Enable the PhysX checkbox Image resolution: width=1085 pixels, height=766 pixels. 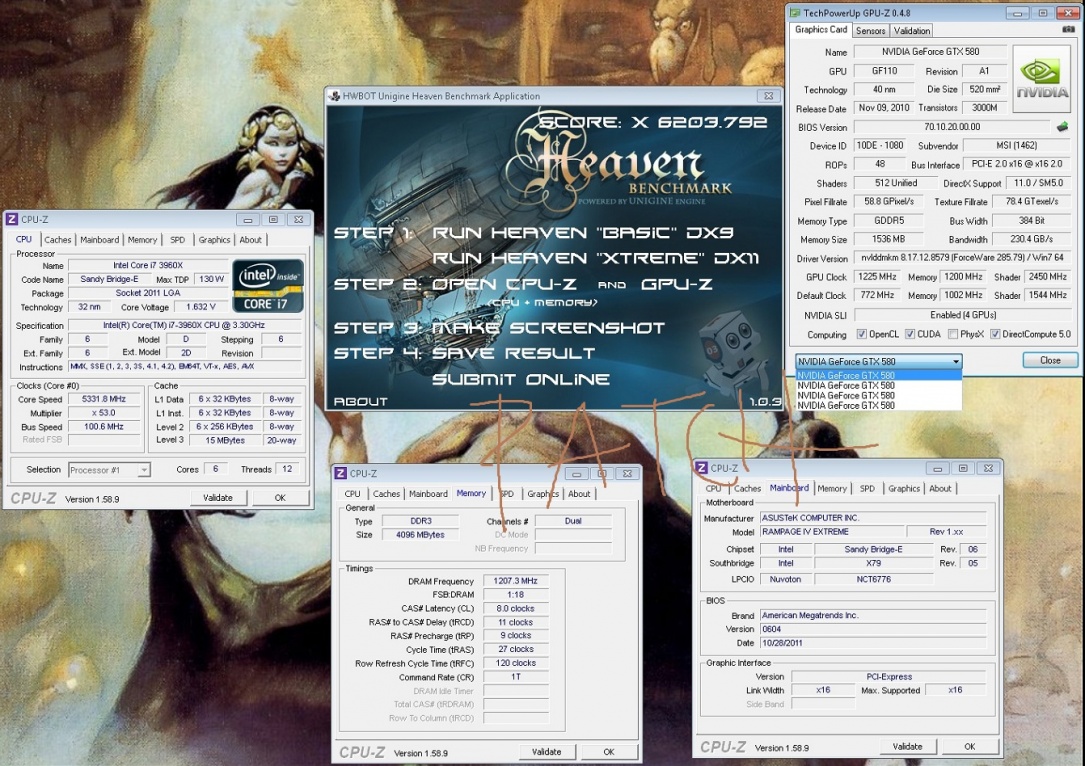[x=953, y=334]
